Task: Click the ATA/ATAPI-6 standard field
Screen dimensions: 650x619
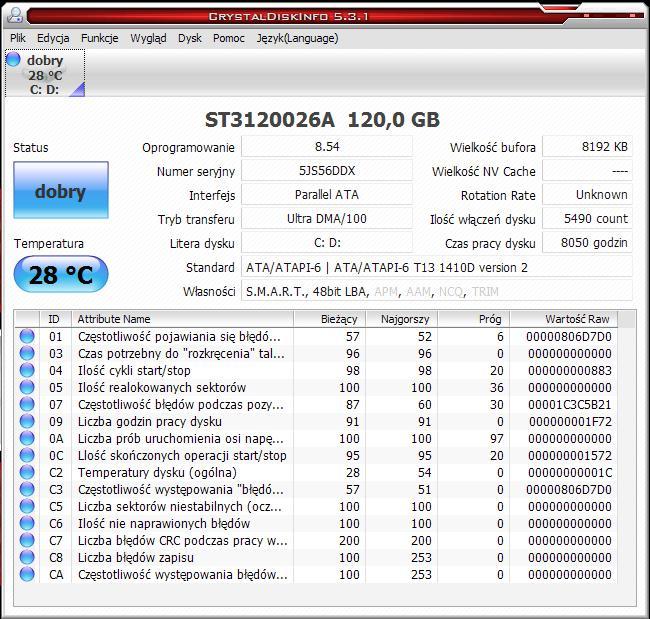Action: pyautogui.click(x=437, y=267)
